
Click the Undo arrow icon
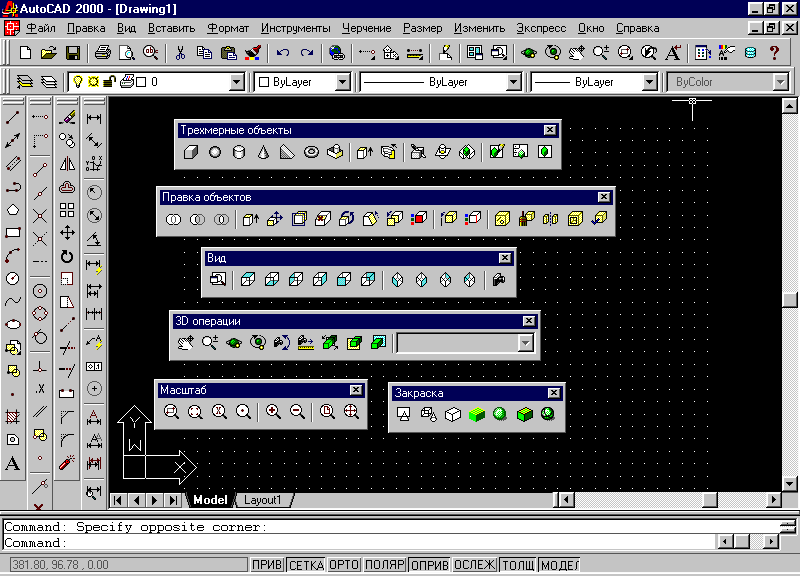click(283, 53)
